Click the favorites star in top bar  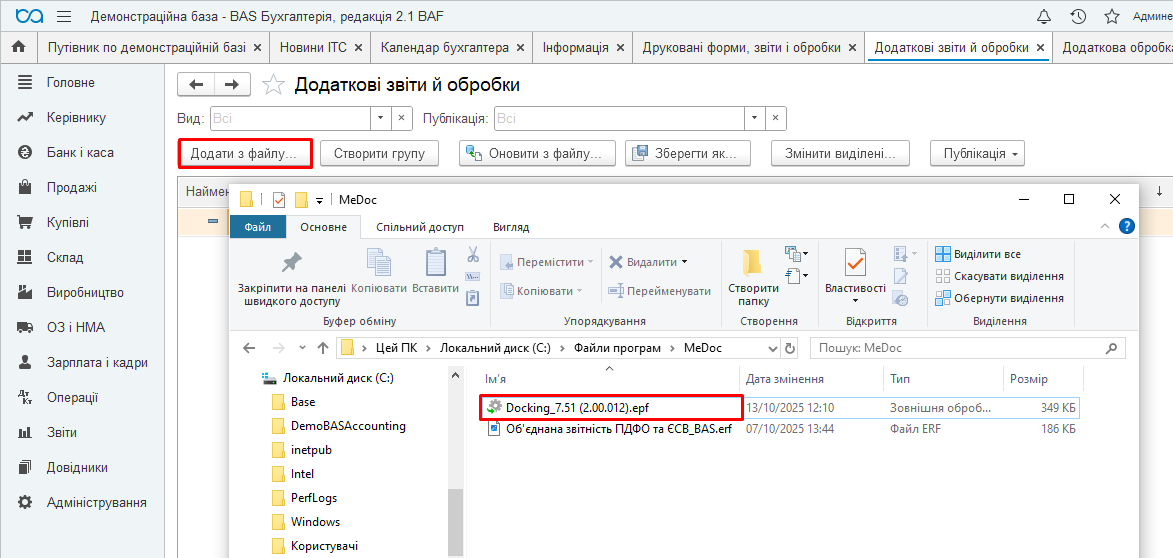[x=1111, y=17]
